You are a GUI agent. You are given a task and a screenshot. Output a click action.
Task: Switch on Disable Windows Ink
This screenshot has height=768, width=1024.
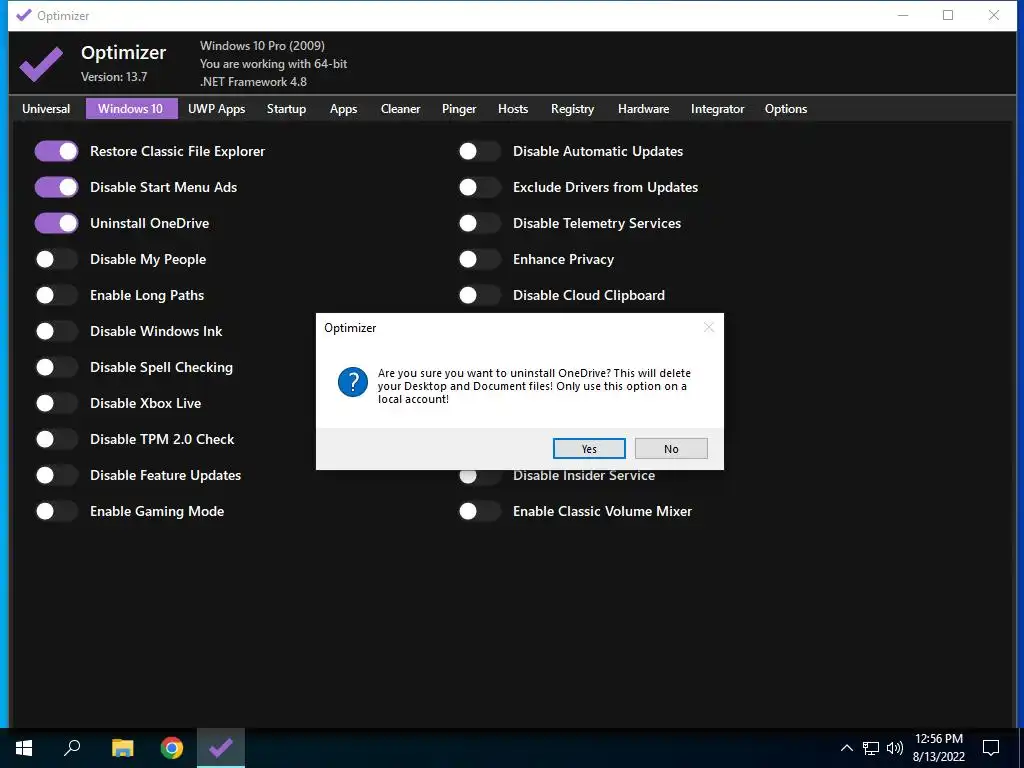(x=56, y=331)
